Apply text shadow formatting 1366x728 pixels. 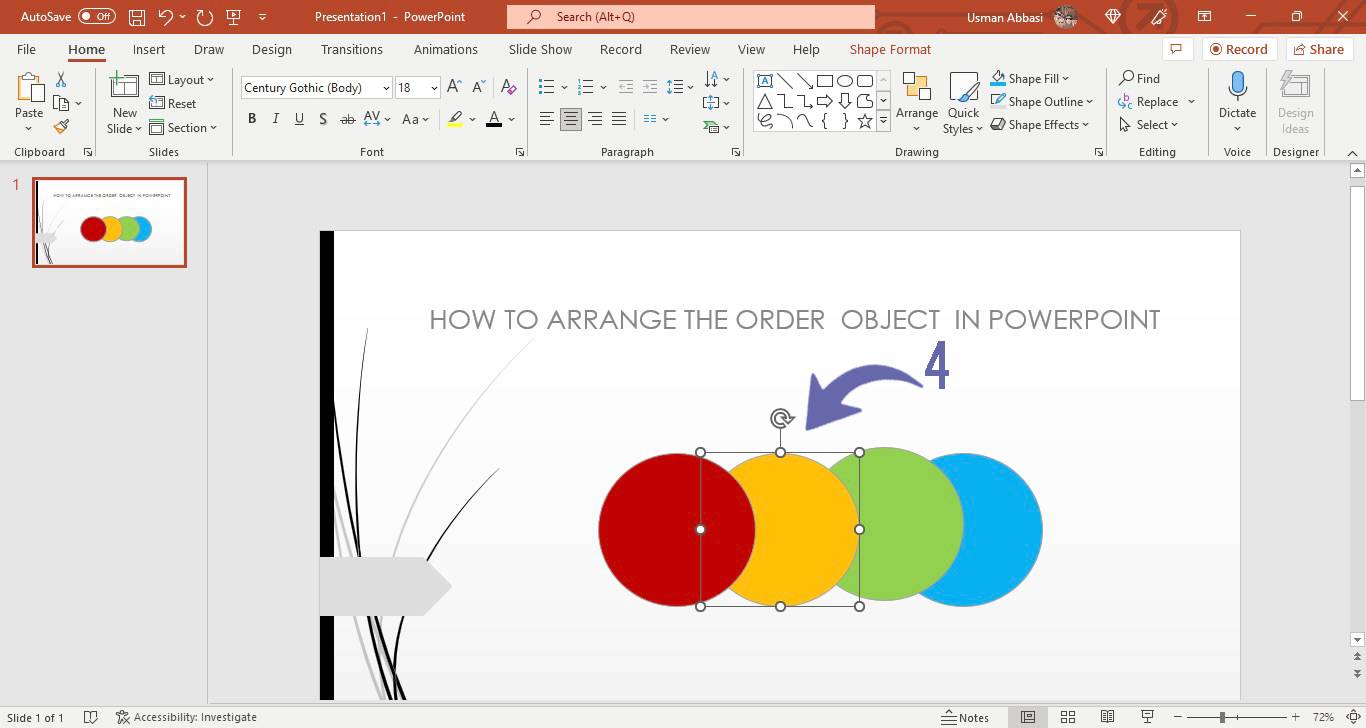coord(323,119)
